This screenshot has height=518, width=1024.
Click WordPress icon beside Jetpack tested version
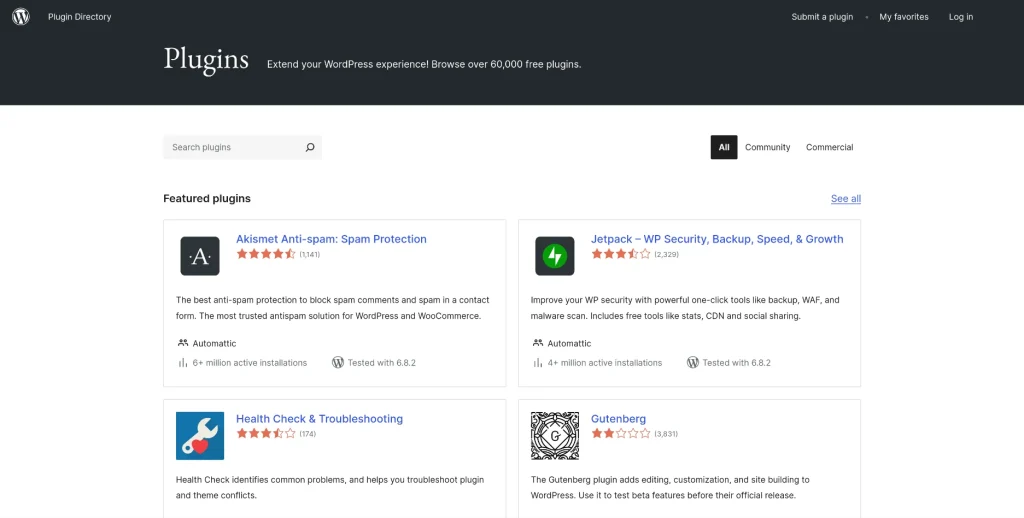point(693,363)
